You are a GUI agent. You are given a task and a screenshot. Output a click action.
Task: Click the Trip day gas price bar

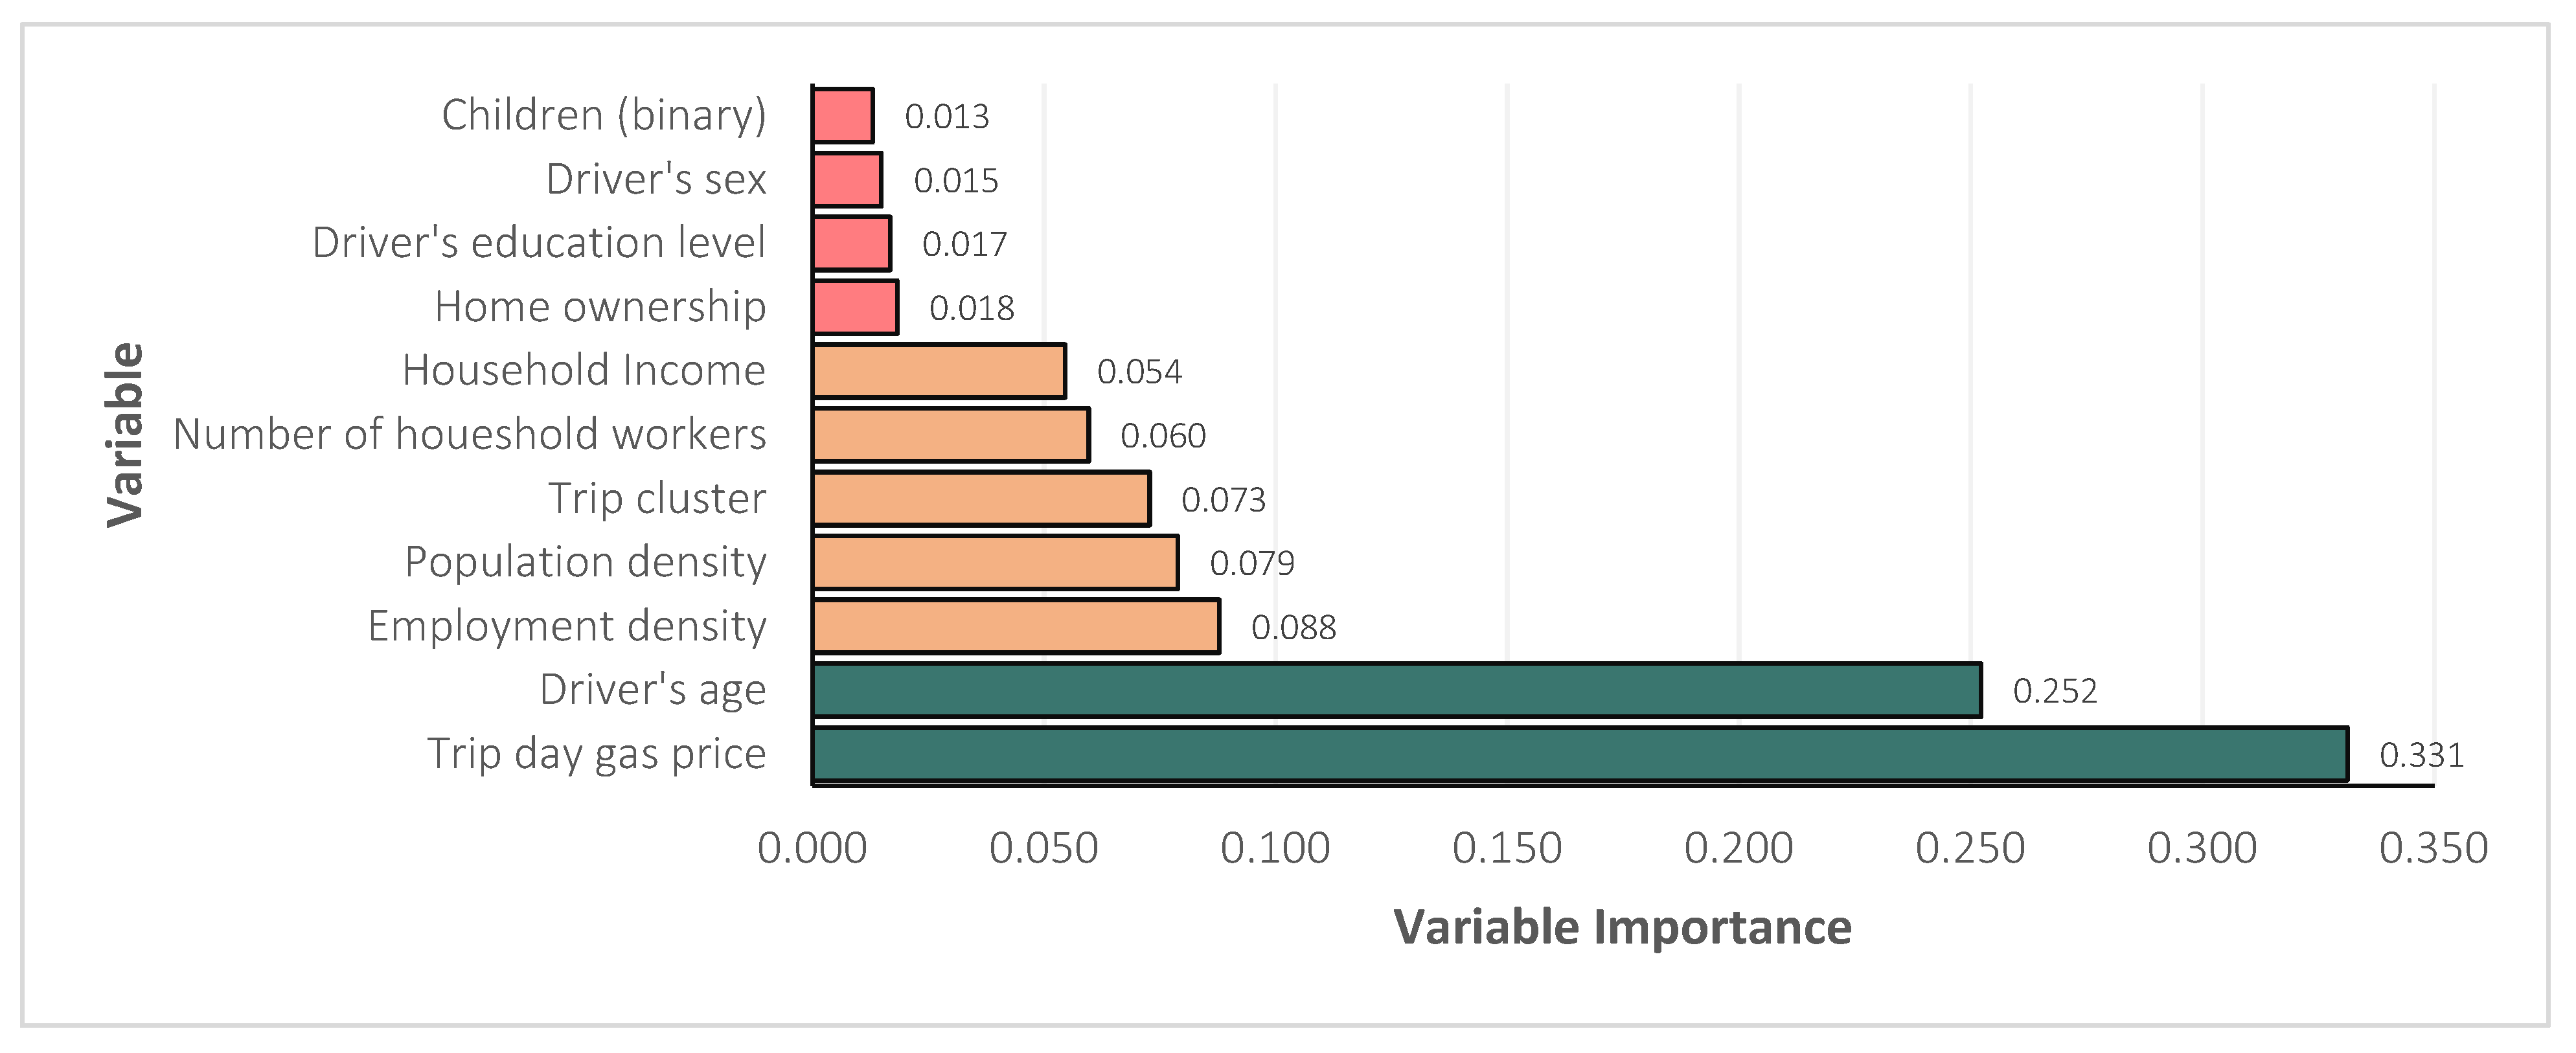click(x=1580, y=754)
